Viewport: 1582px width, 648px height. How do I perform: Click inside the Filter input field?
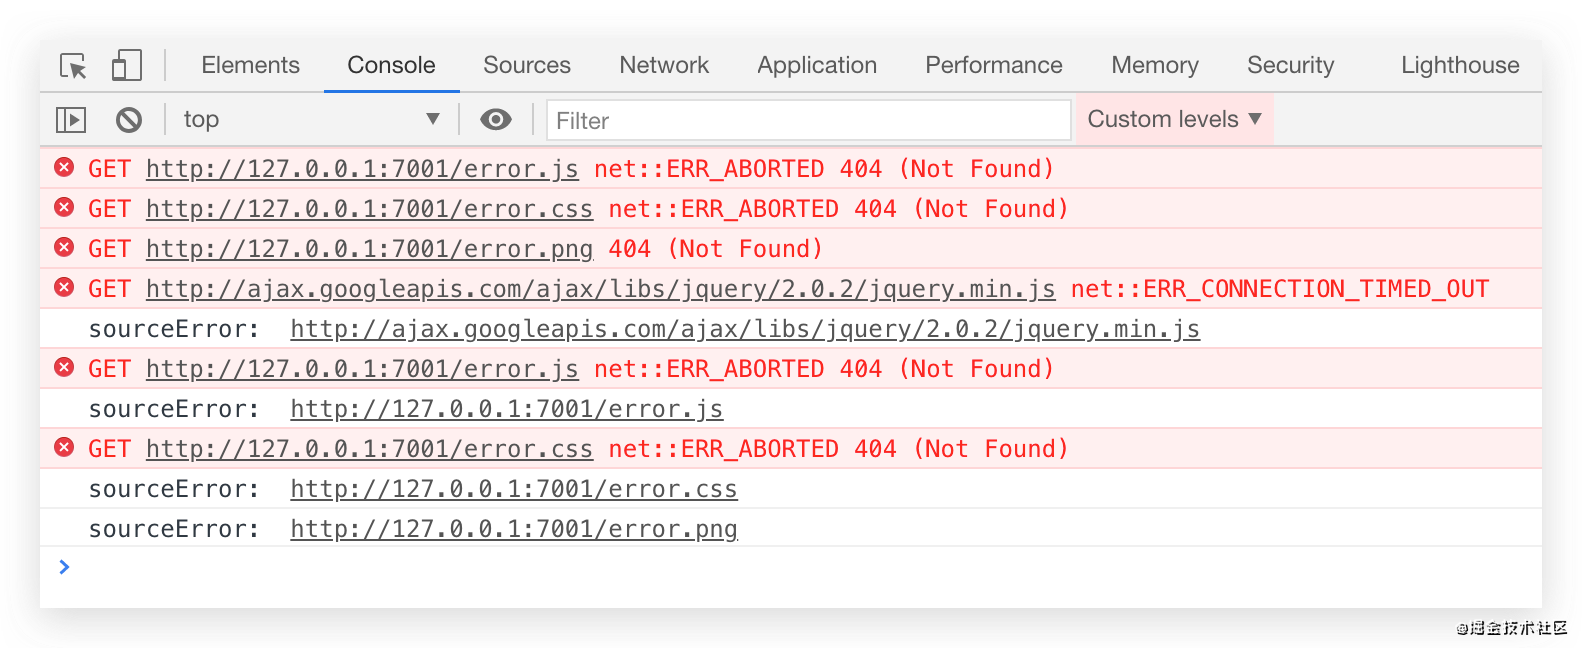(808, 120)
